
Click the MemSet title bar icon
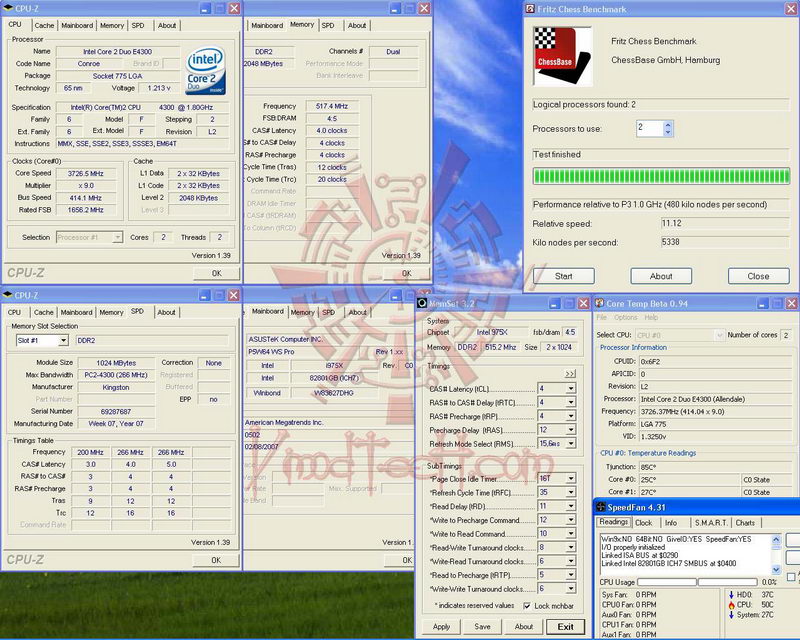[x=422, y=303]
